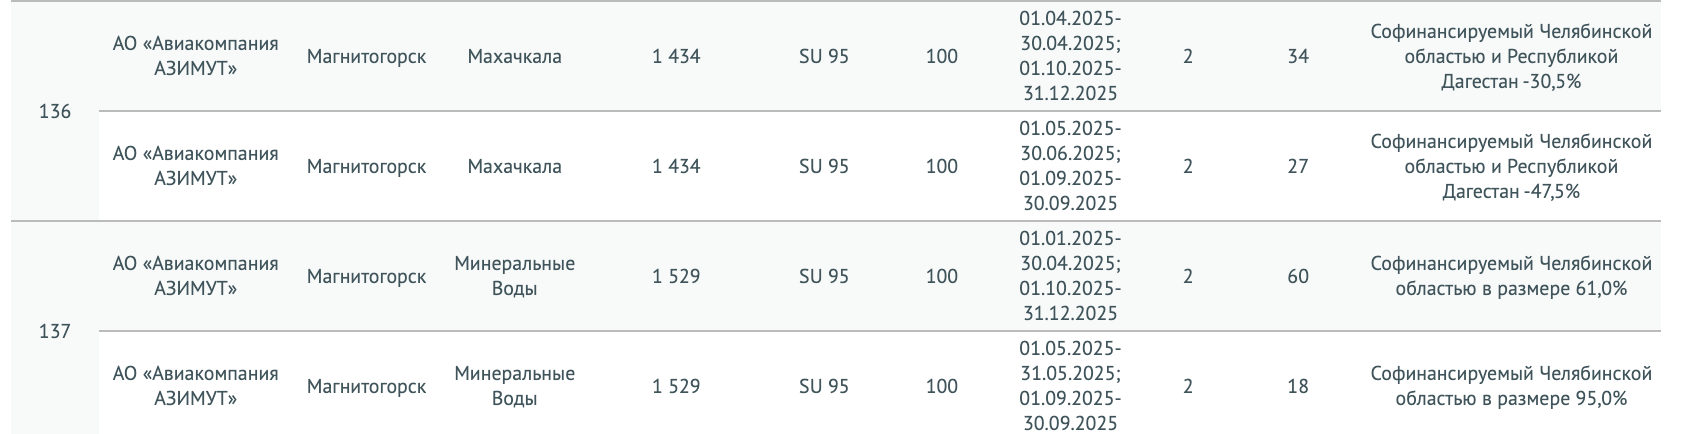Select the cell showing 34 flights

point(1298,57)
